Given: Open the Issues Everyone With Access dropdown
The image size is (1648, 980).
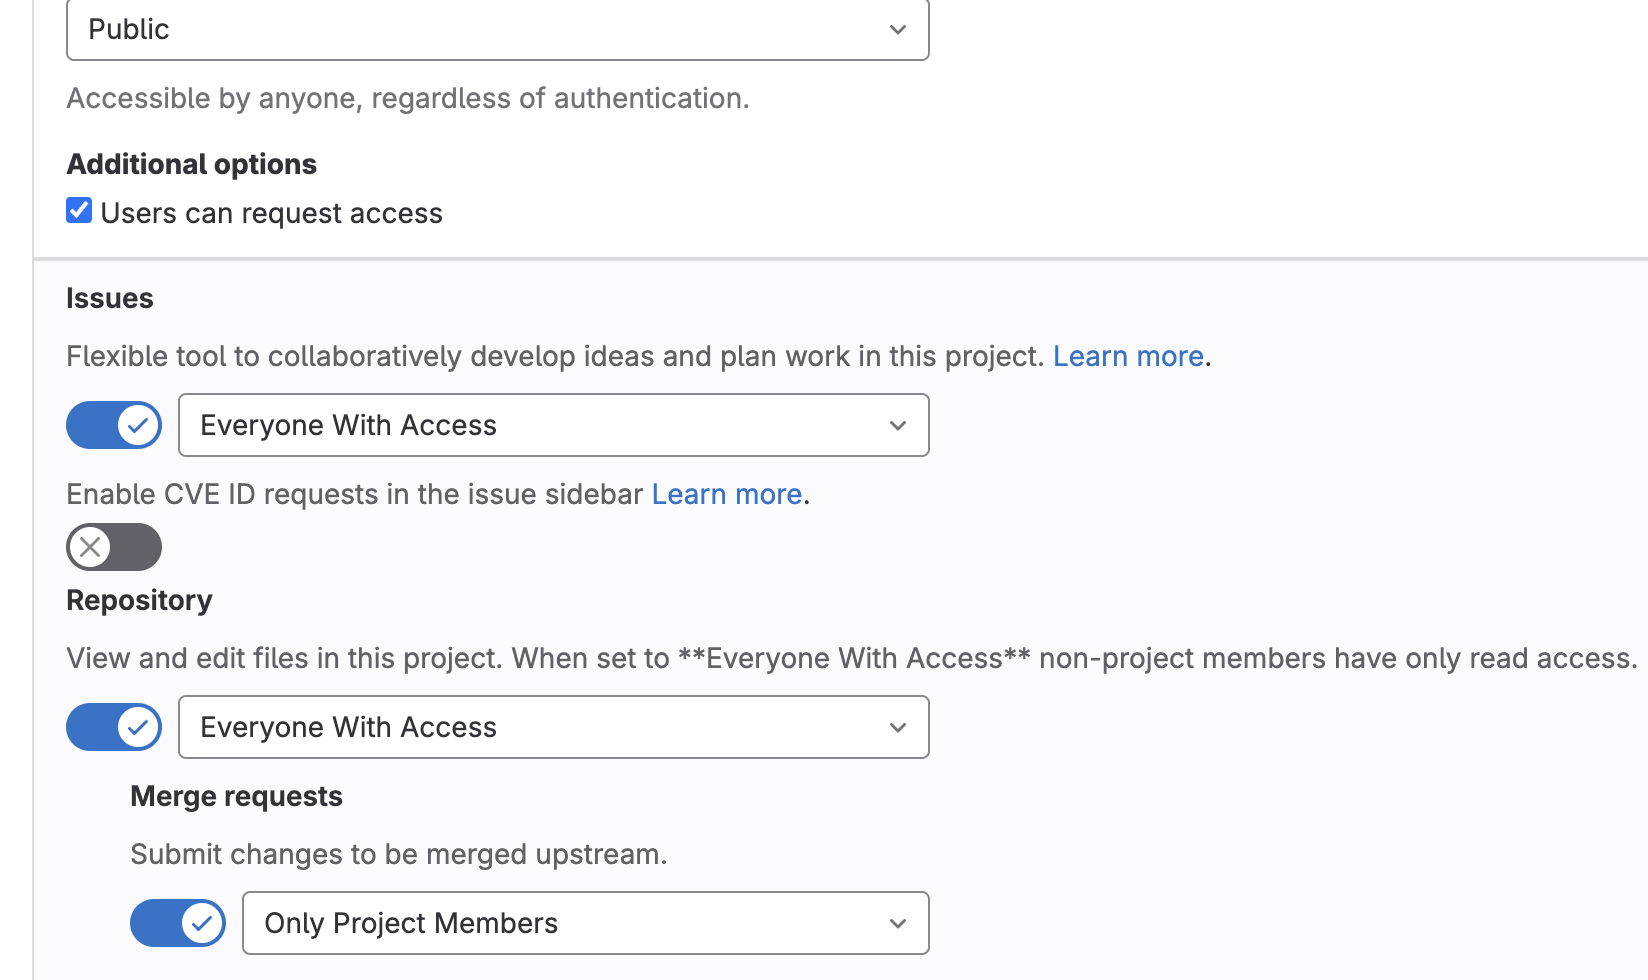Looking at the screenshot, I should pyautogui.click(x=553, y=426).
